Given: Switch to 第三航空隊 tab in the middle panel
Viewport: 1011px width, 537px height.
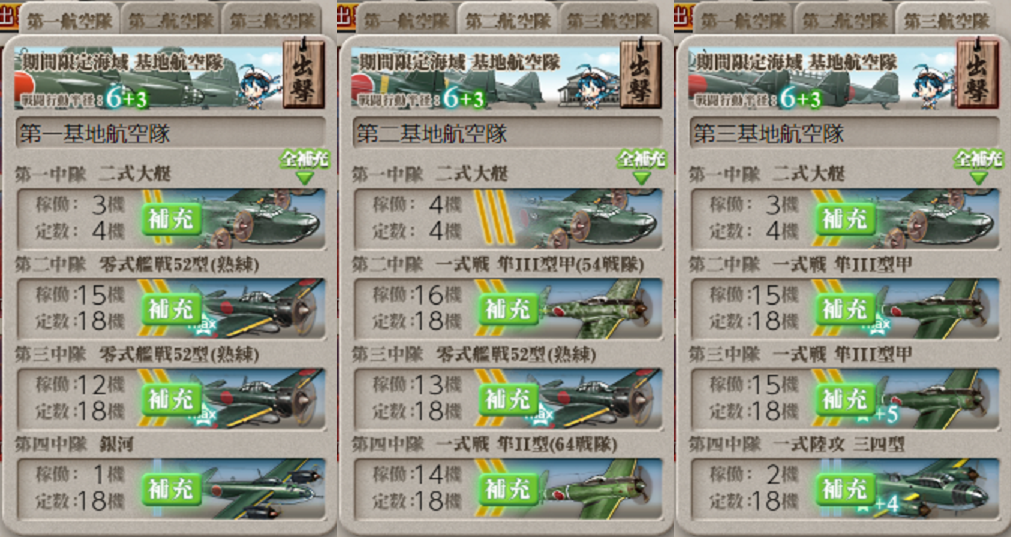Looking at the screenshot, I should [609, 19].
